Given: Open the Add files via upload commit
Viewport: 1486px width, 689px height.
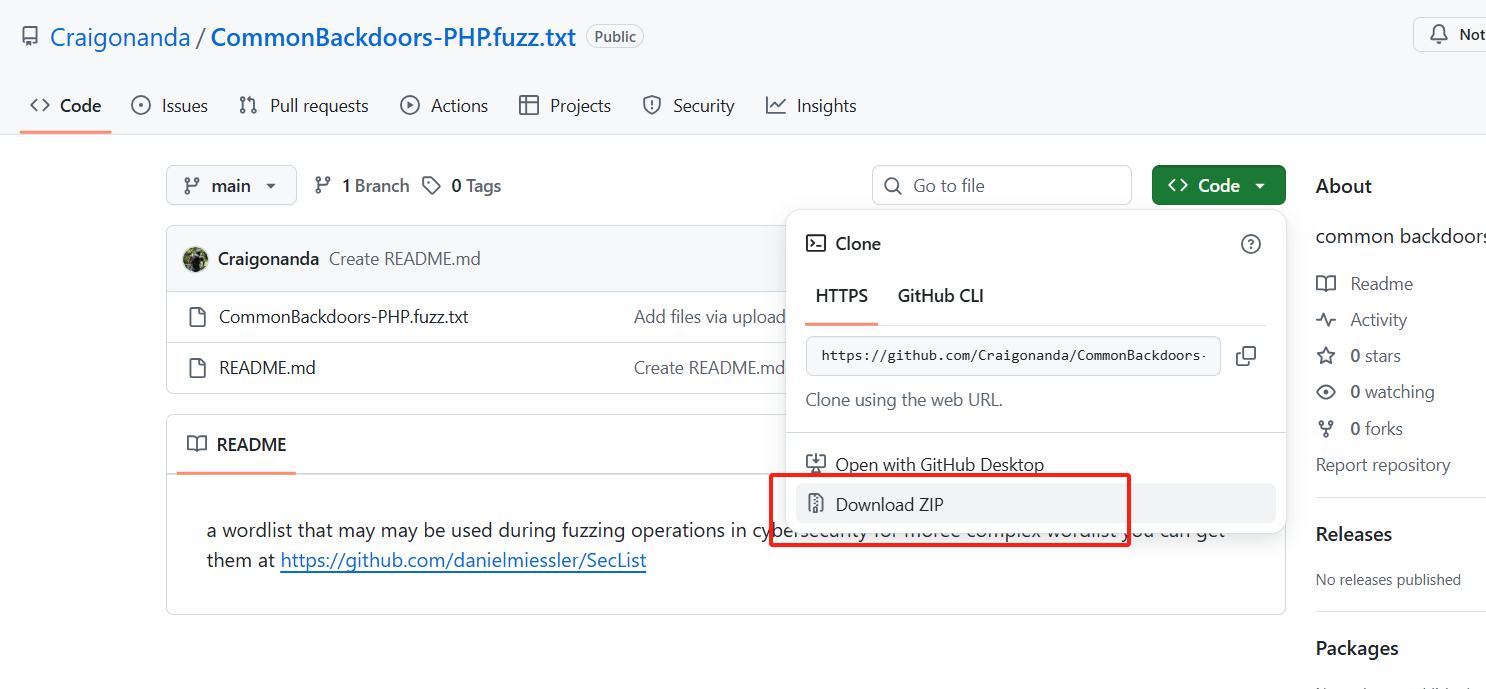Looking at the screenshot, I should (x=709, y=317).
